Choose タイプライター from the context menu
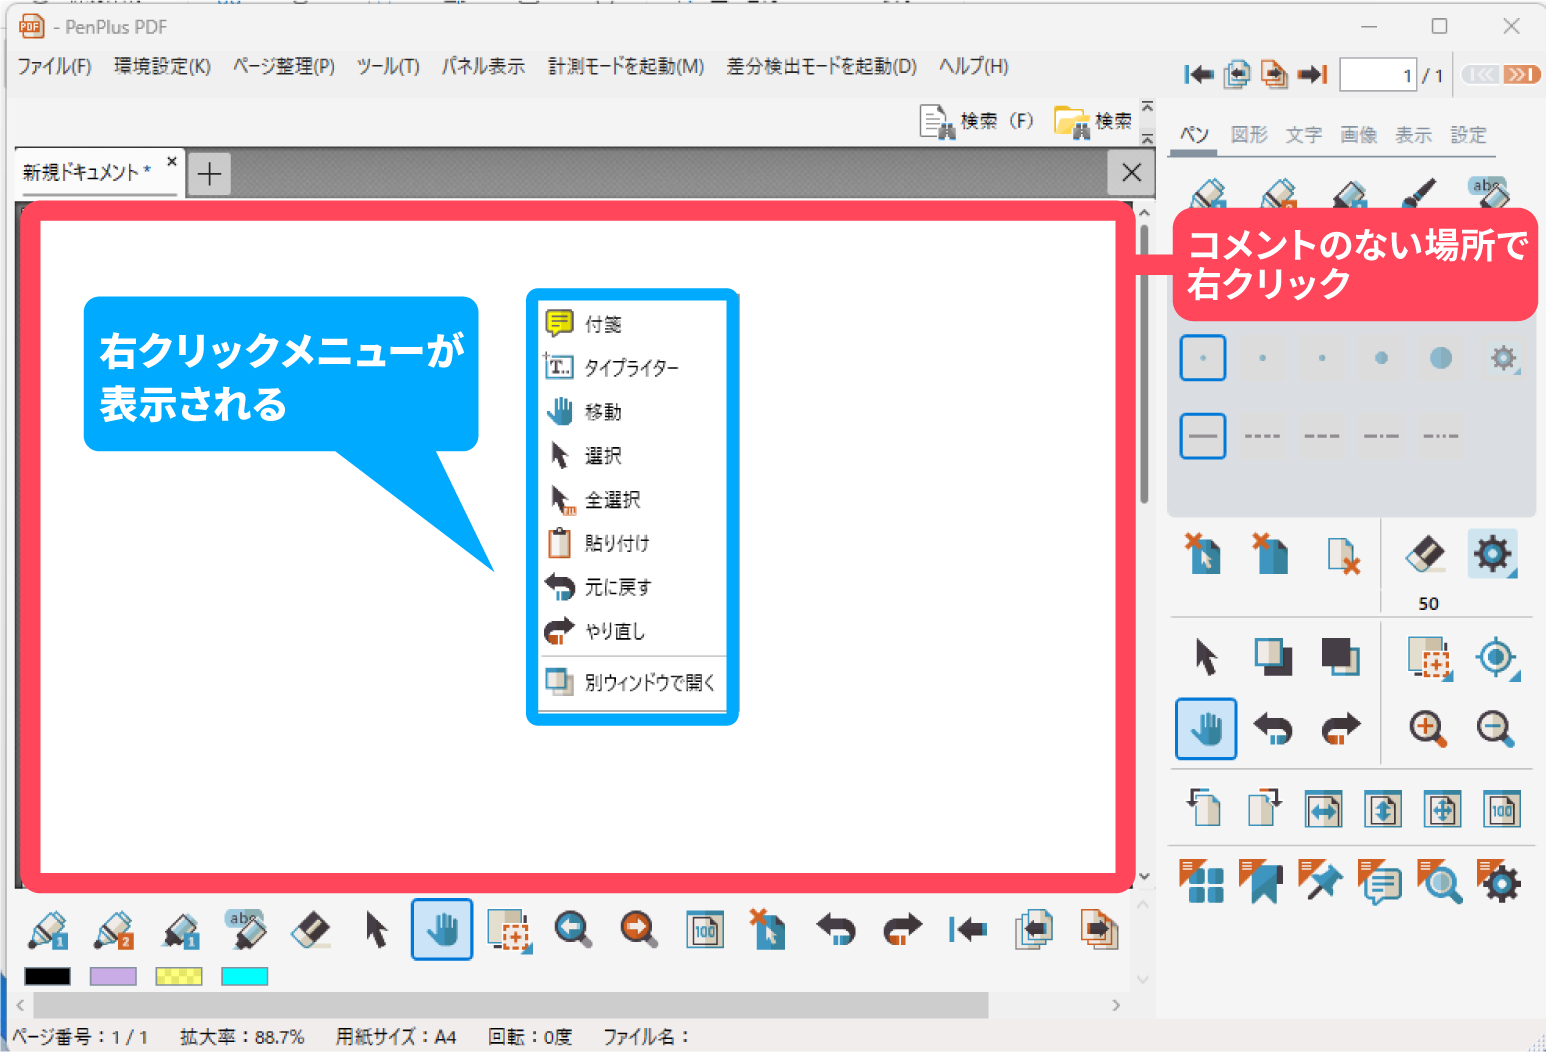 pos(632,367)
